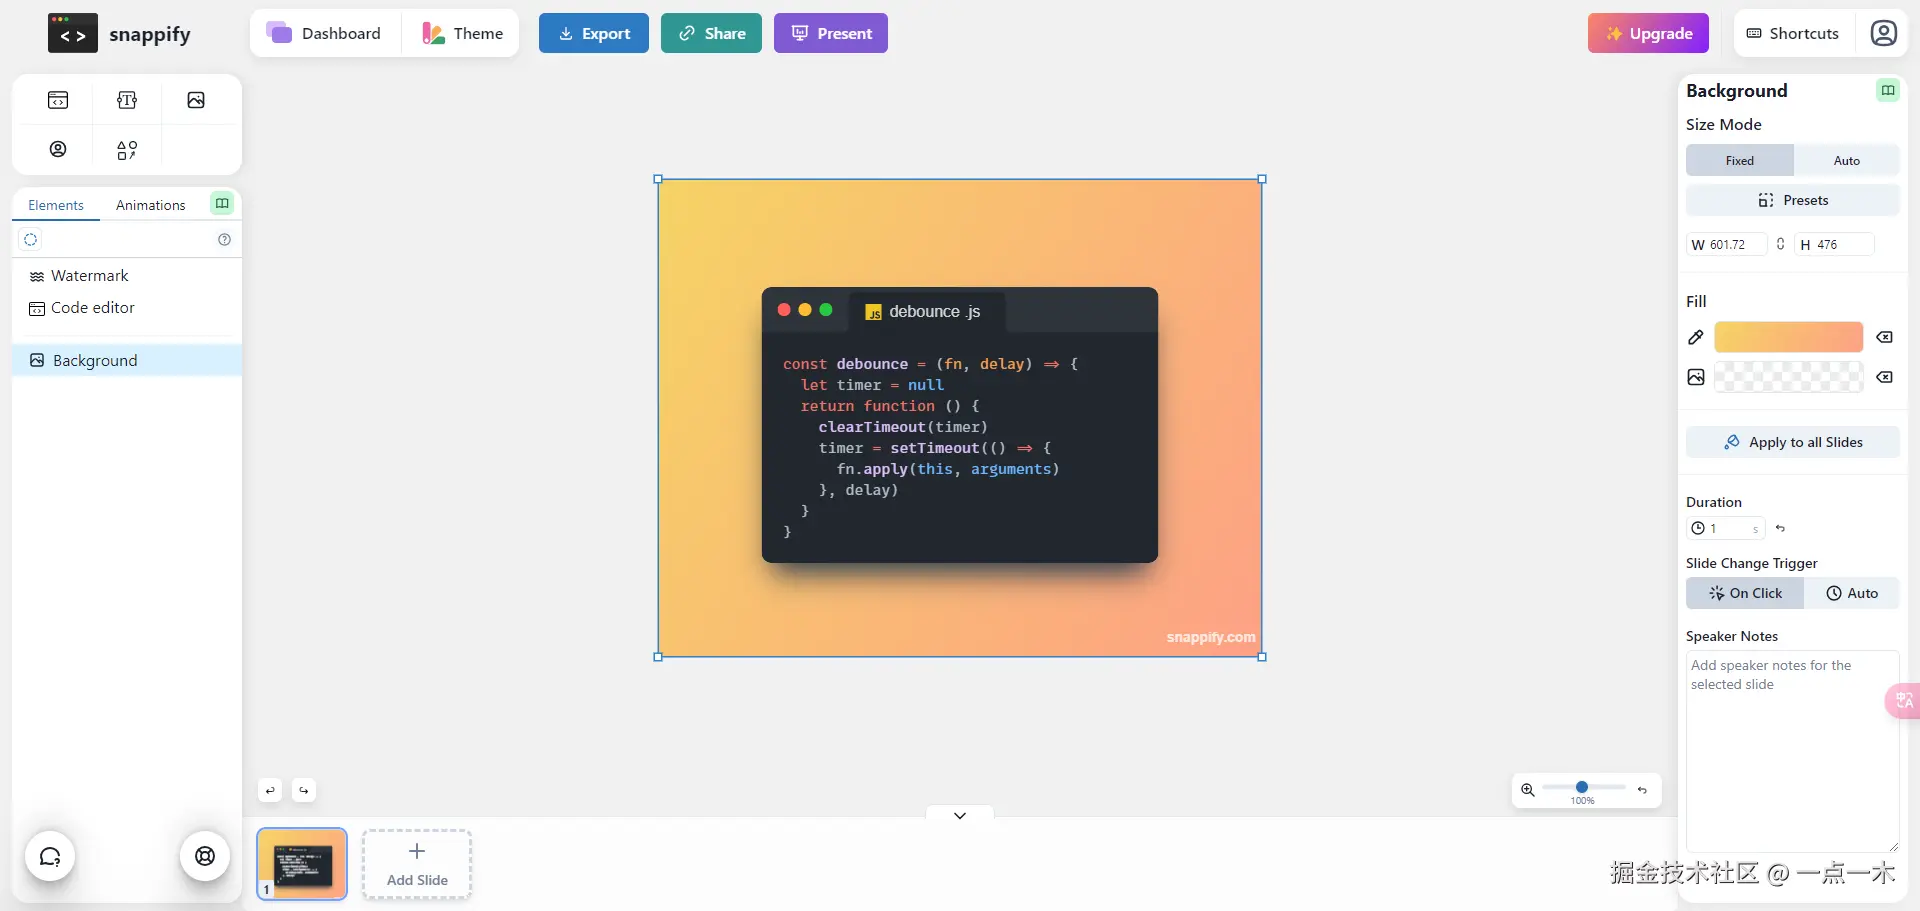Reset the canvas zoom level

click(1642, 790)
